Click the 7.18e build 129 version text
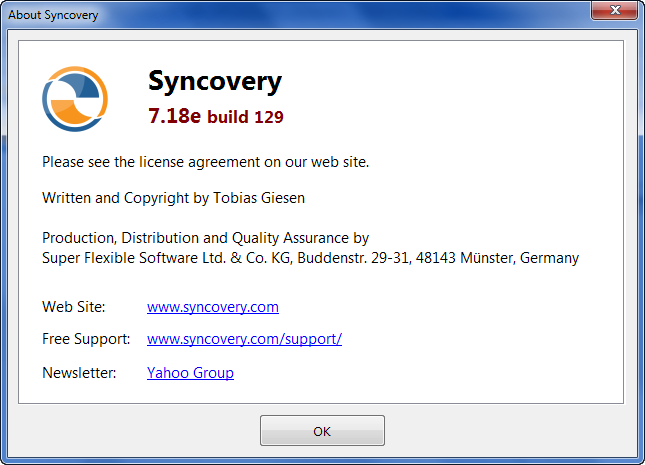Image resolution: width=645 pixels, height=465 pixels. coord(216,116)
